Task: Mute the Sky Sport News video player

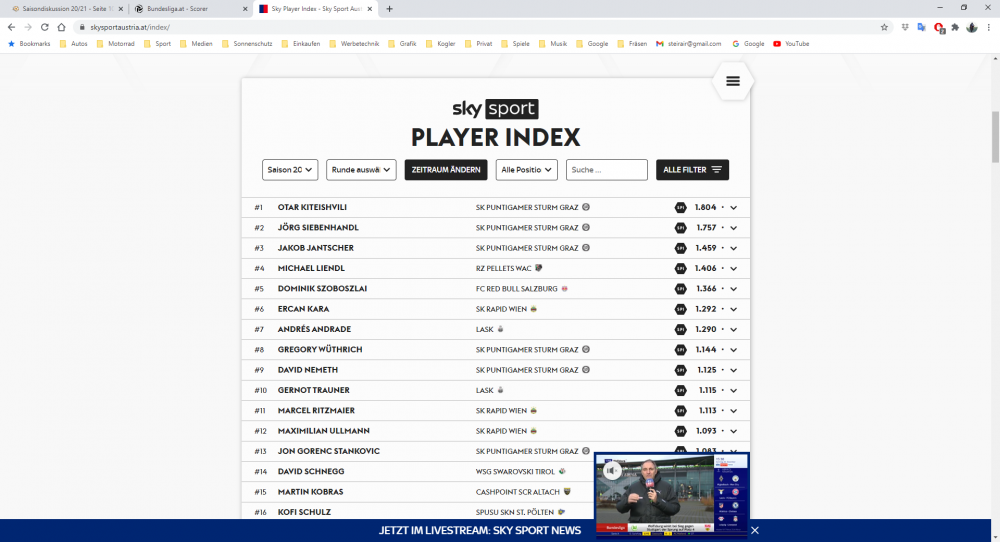Action: pyautogui.click(x=612, y=471)
